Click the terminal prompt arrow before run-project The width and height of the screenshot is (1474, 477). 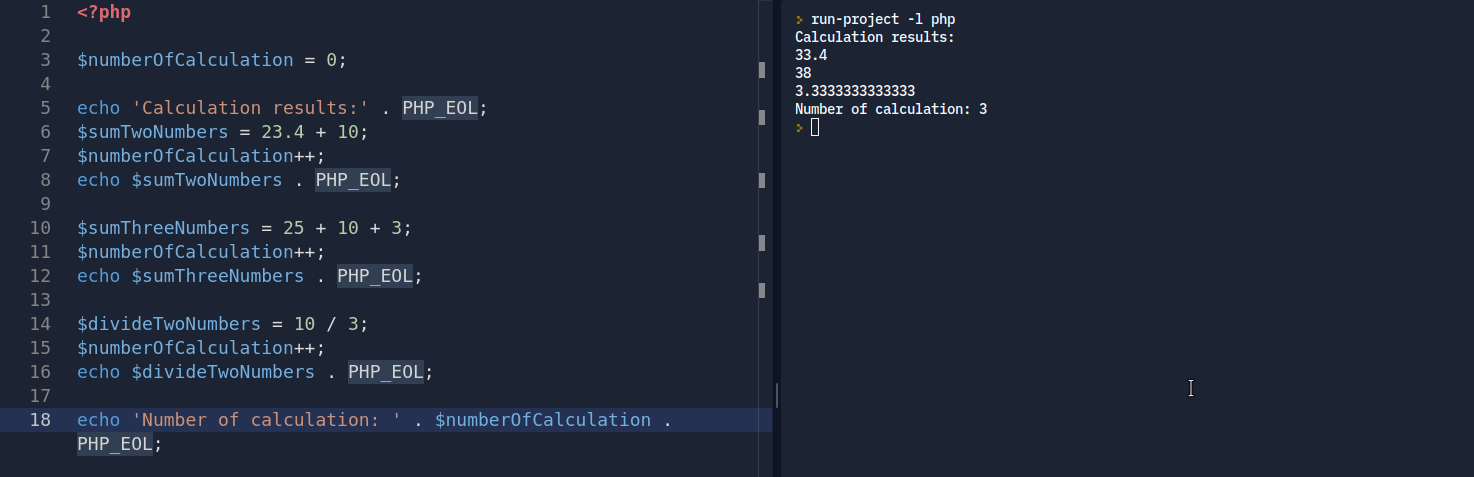point(799,19)
